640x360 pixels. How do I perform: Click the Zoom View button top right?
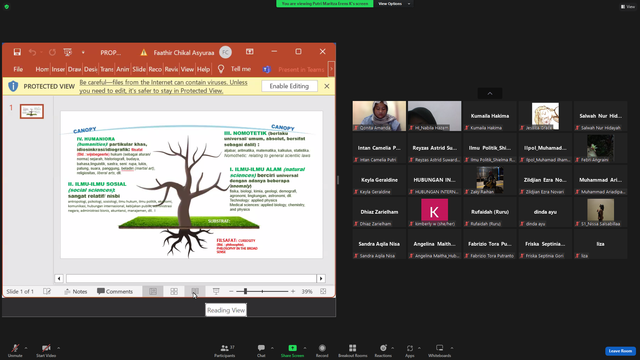click(628, 7)
